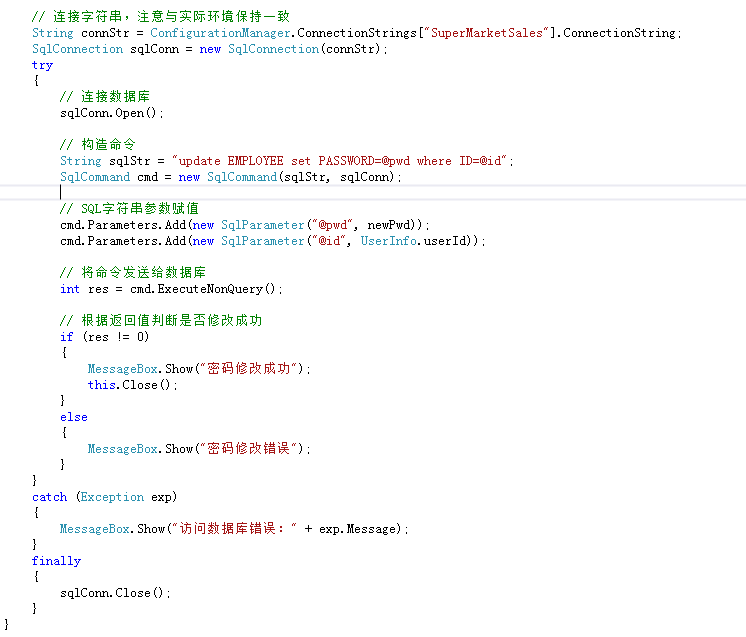Click the 'finally' keyword
This screenshot has width=746, height=637.
56,561
